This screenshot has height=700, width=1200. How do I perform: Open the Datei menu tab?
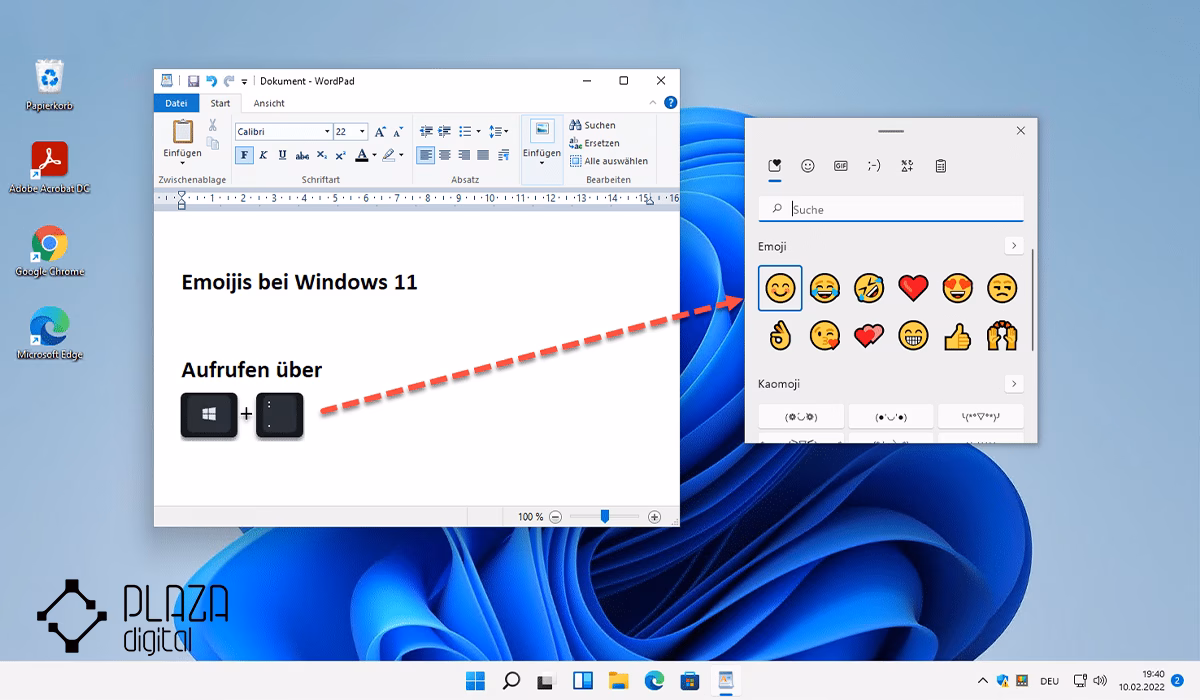coord(176,103)
